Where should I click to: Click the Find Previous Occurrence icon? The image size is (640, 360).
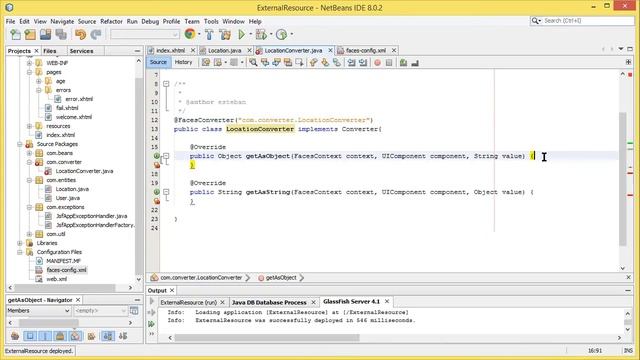[x=265, y=62]
